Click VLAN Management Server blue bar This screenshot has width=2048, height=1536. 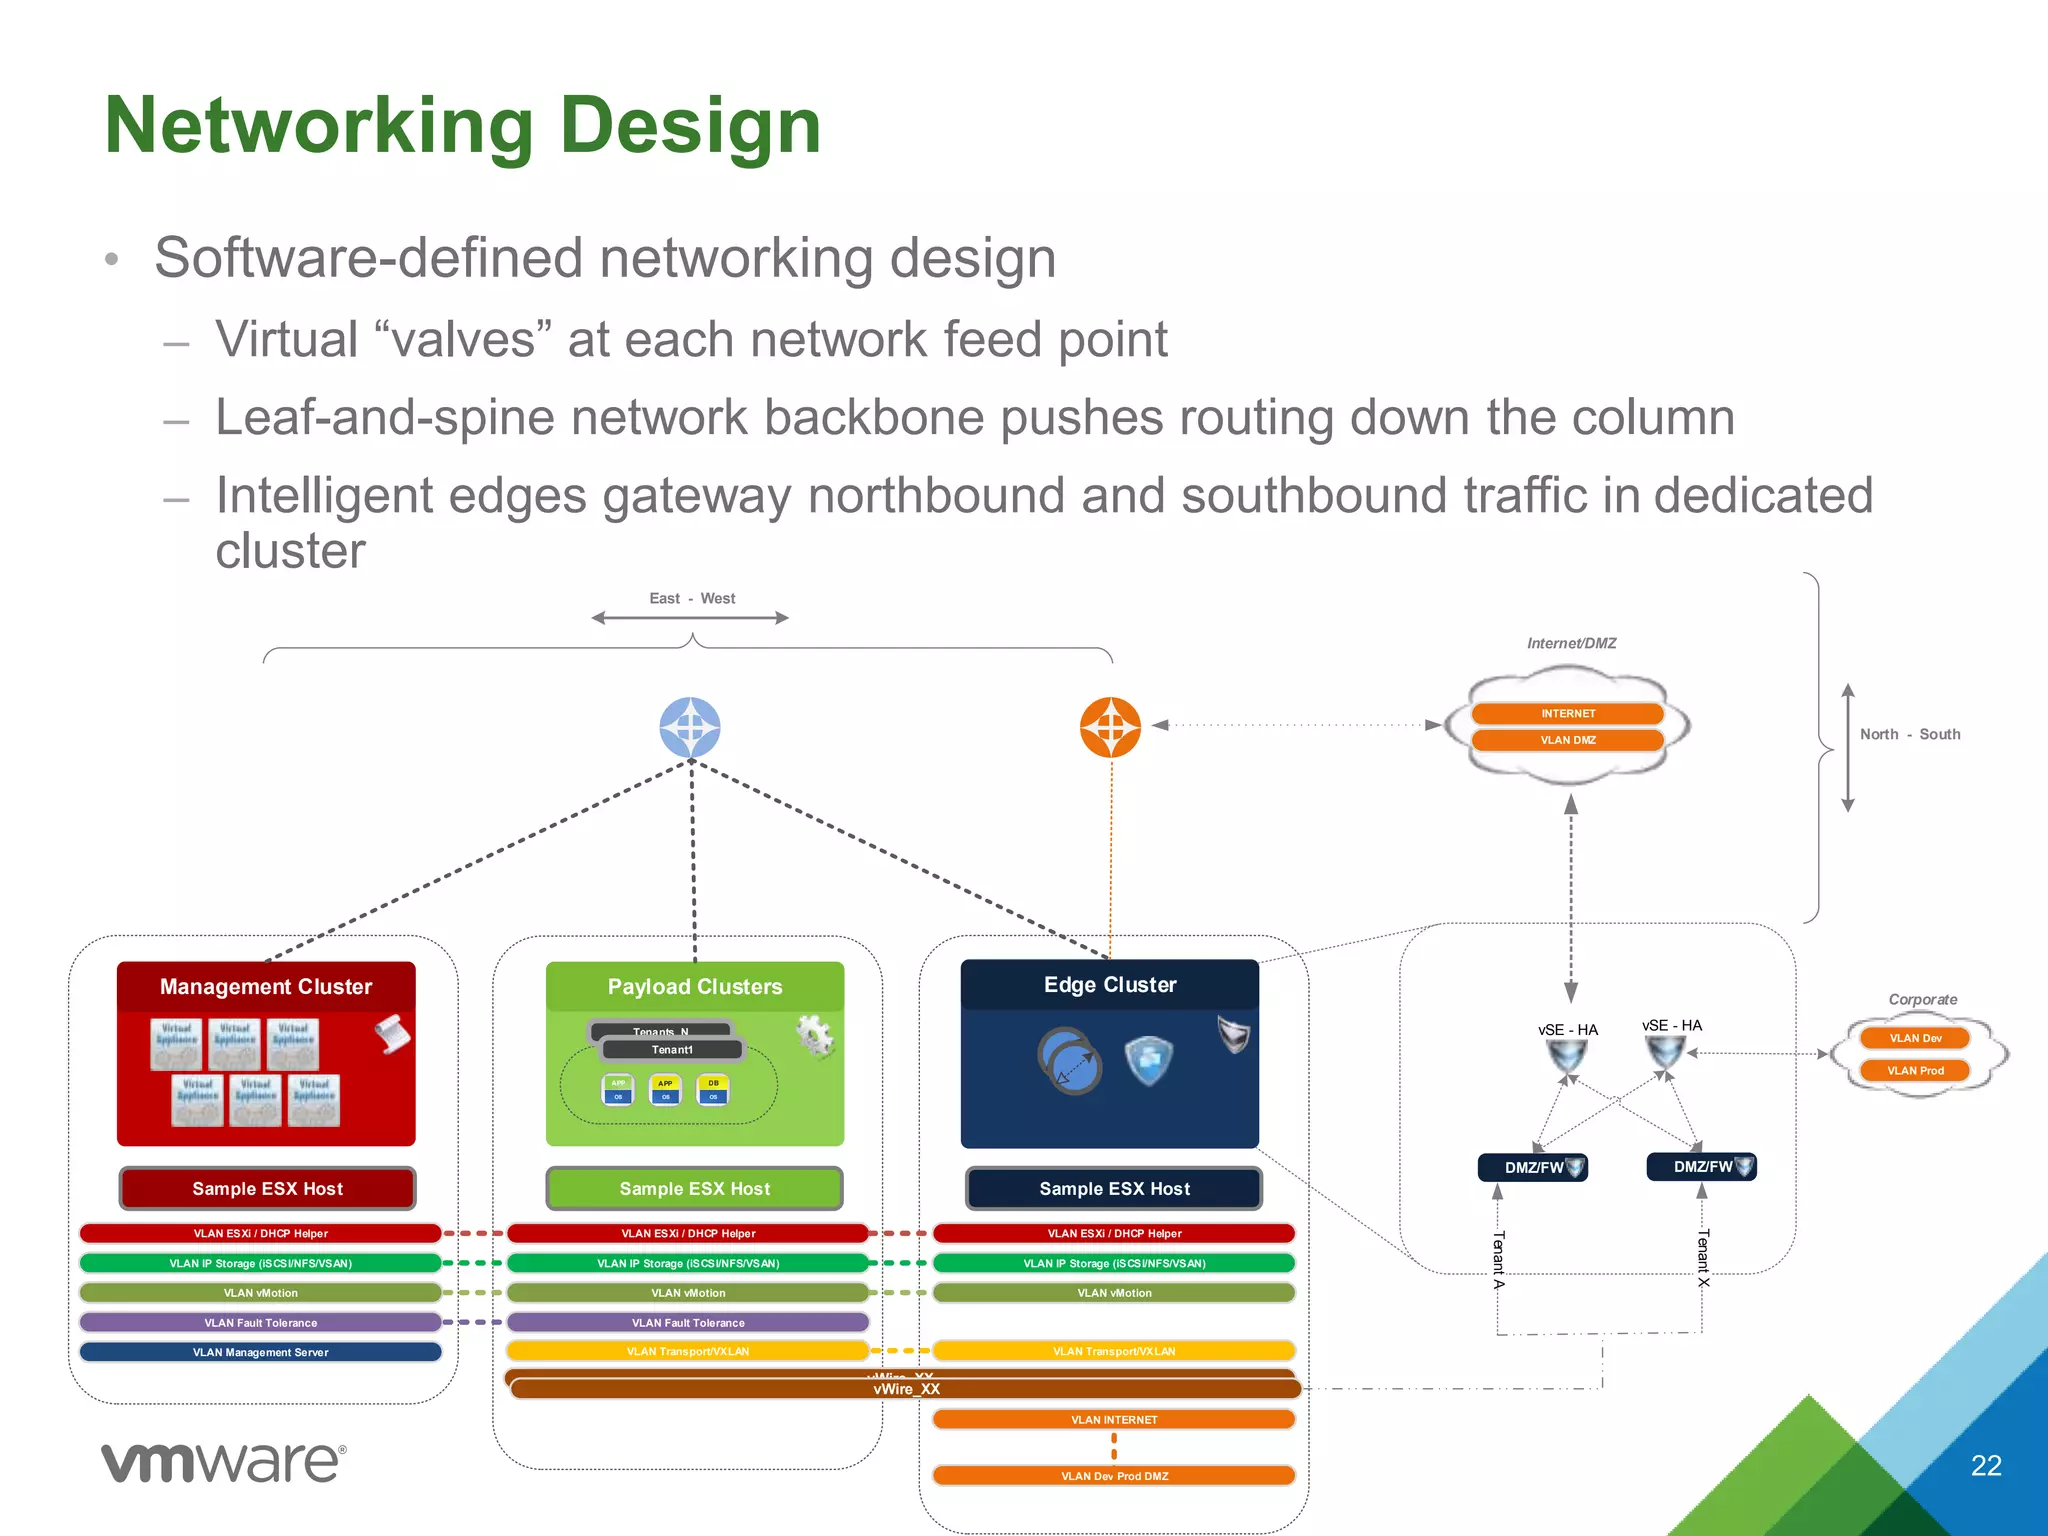coord(260,1352)
